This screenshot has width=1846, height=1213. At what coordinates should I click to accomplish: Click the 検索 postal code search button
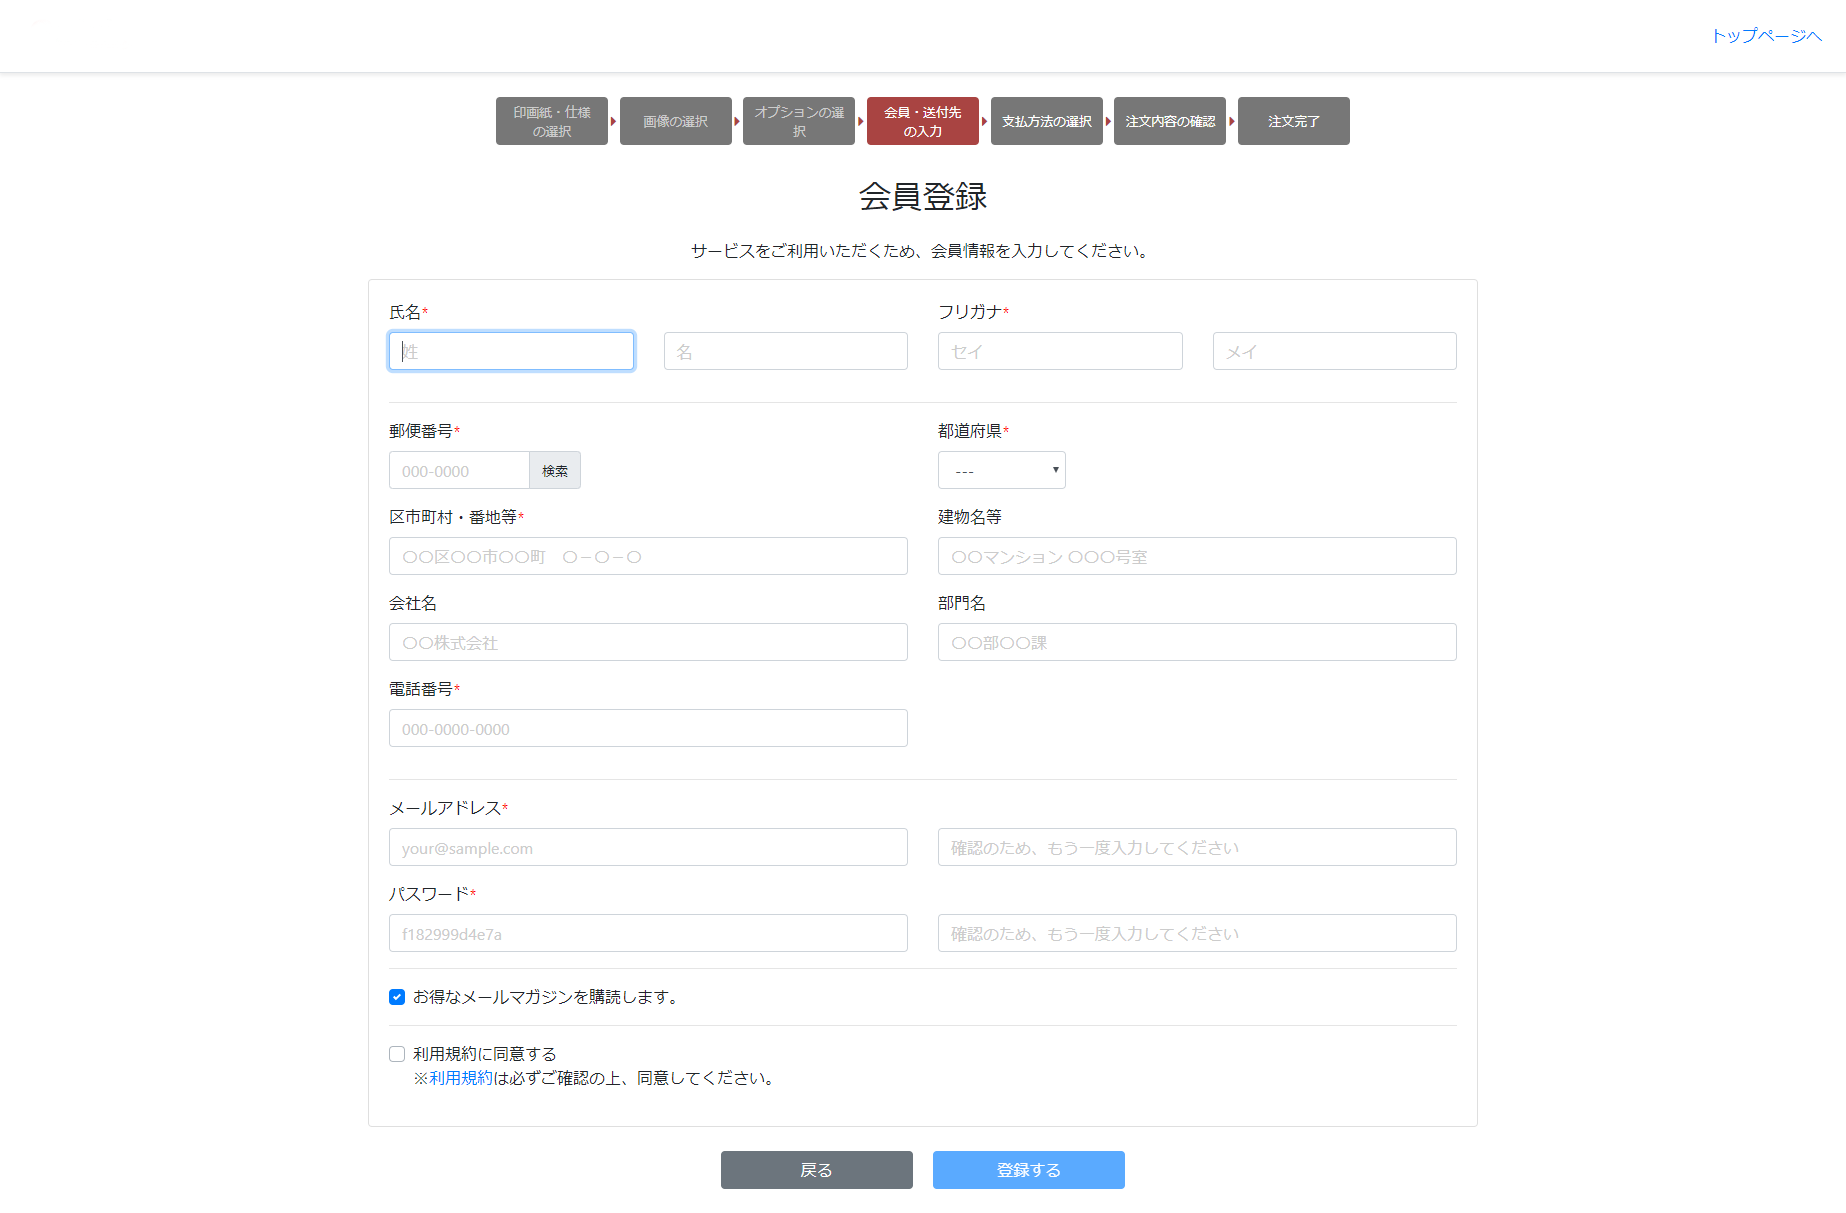(554, 470)
